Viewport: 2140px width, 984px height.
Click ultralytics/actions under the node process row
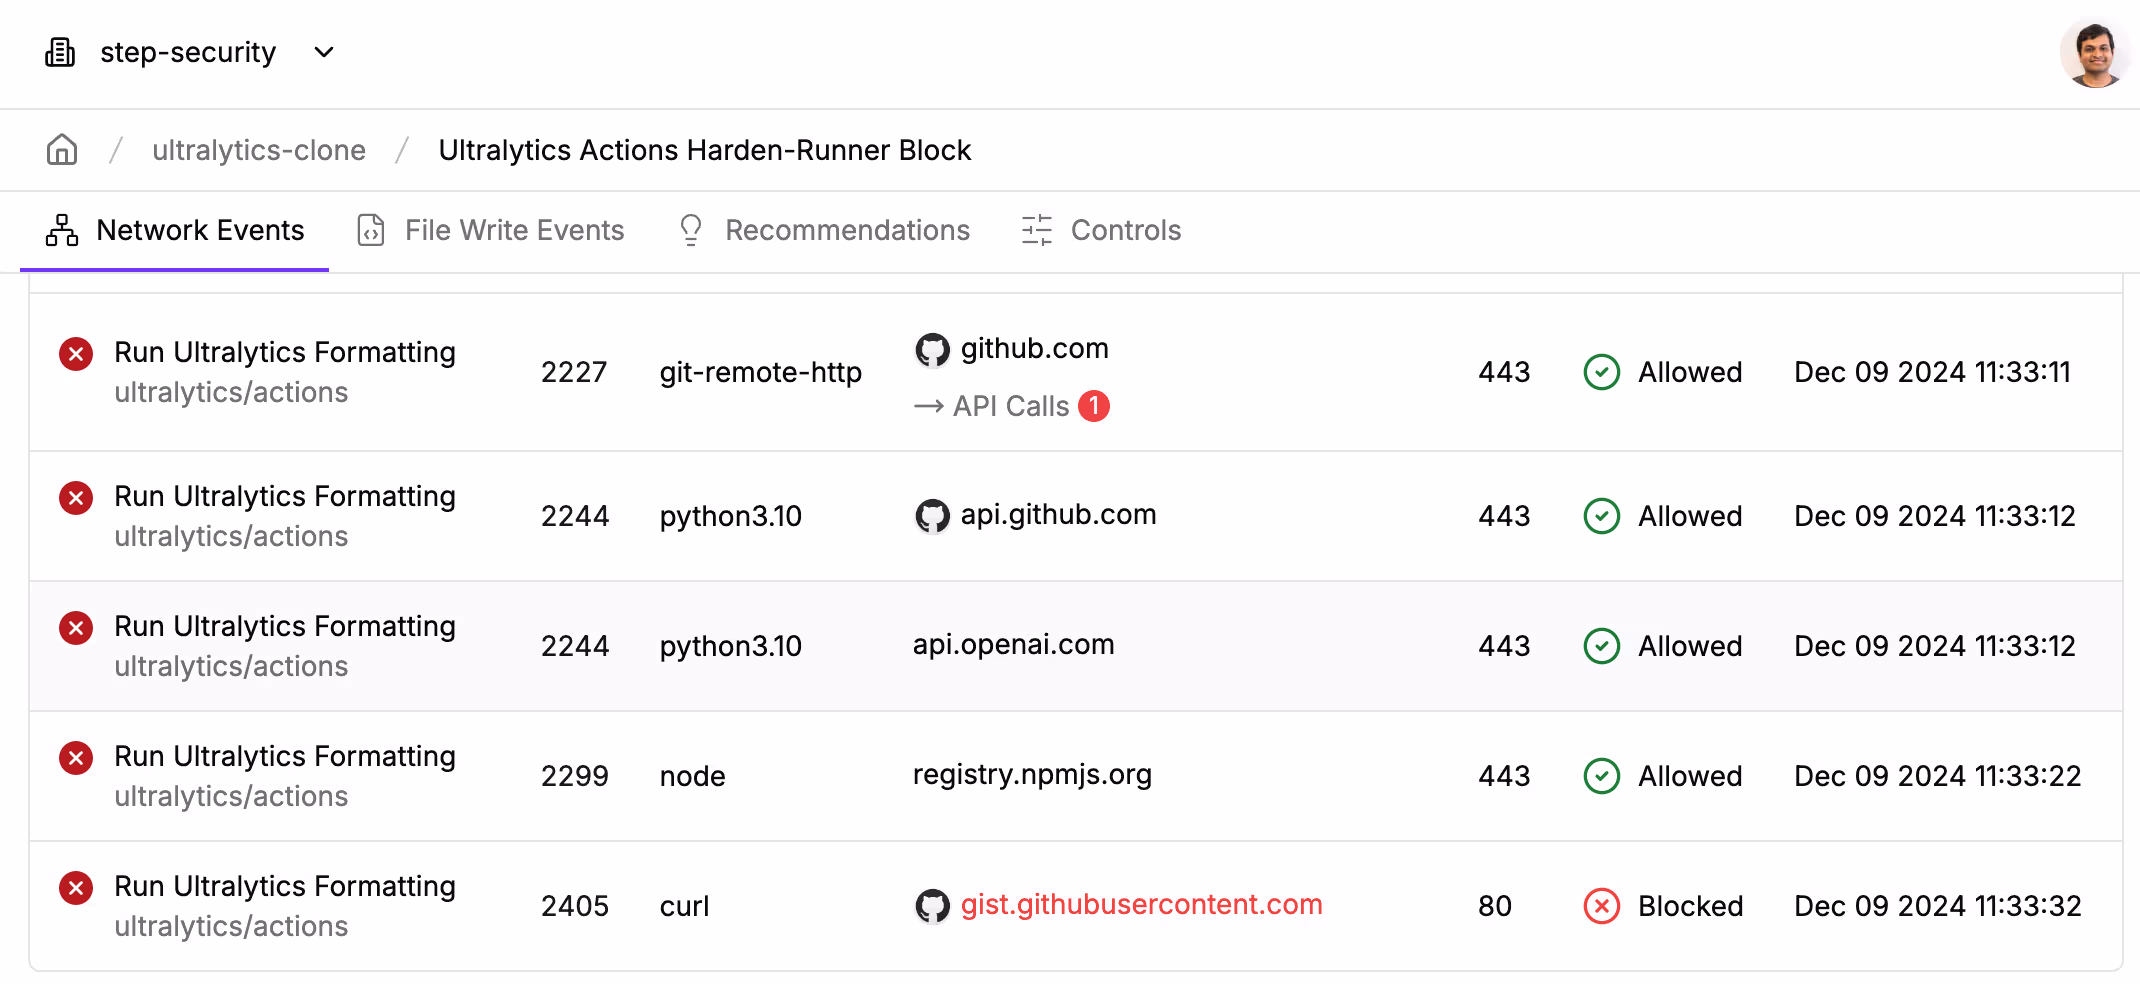click(231, 796)
